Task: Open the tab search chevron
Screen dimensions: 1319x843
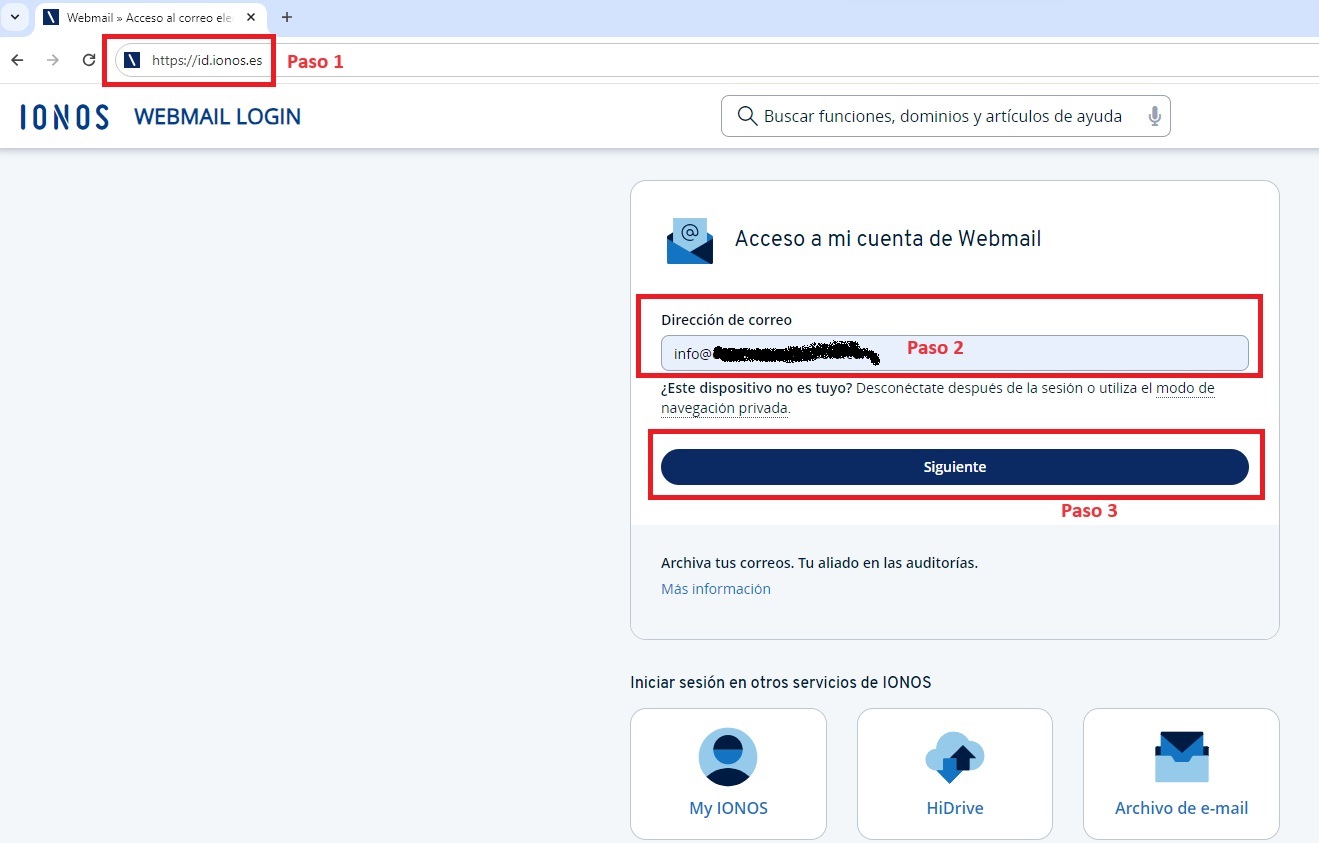Action: 15,17
